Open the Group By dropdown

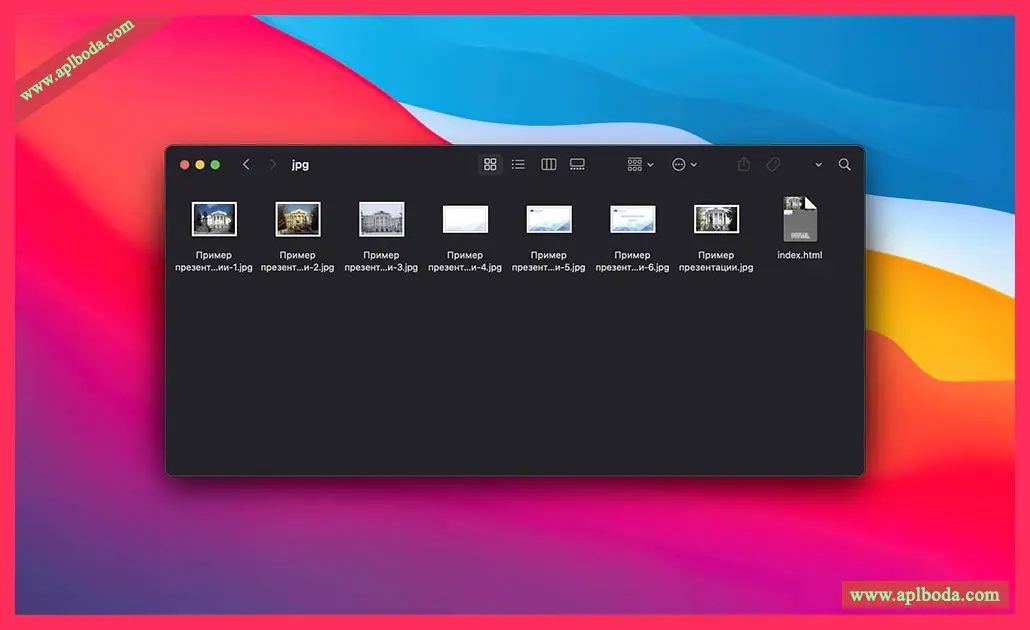pos(639,165)
